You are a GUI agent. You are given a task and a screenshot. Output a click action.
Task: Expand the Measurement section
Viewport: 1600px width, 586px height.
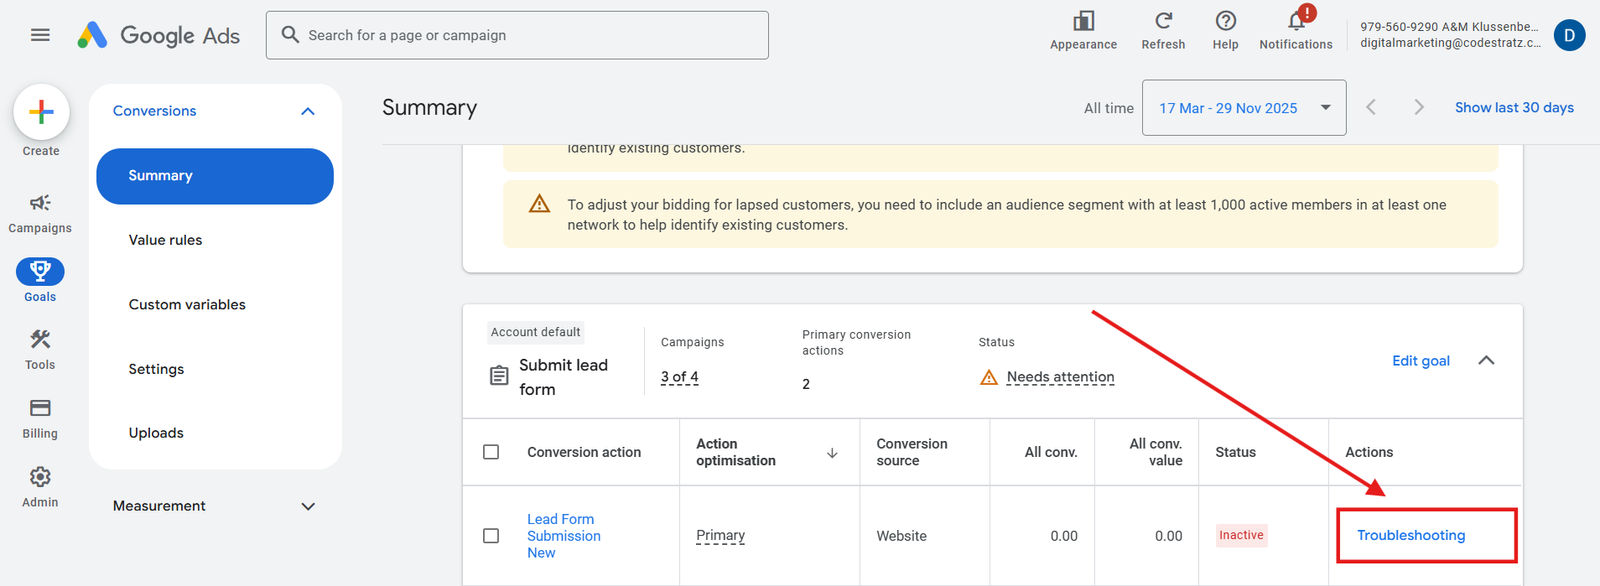pyautogui.click(x=308, y=506)
